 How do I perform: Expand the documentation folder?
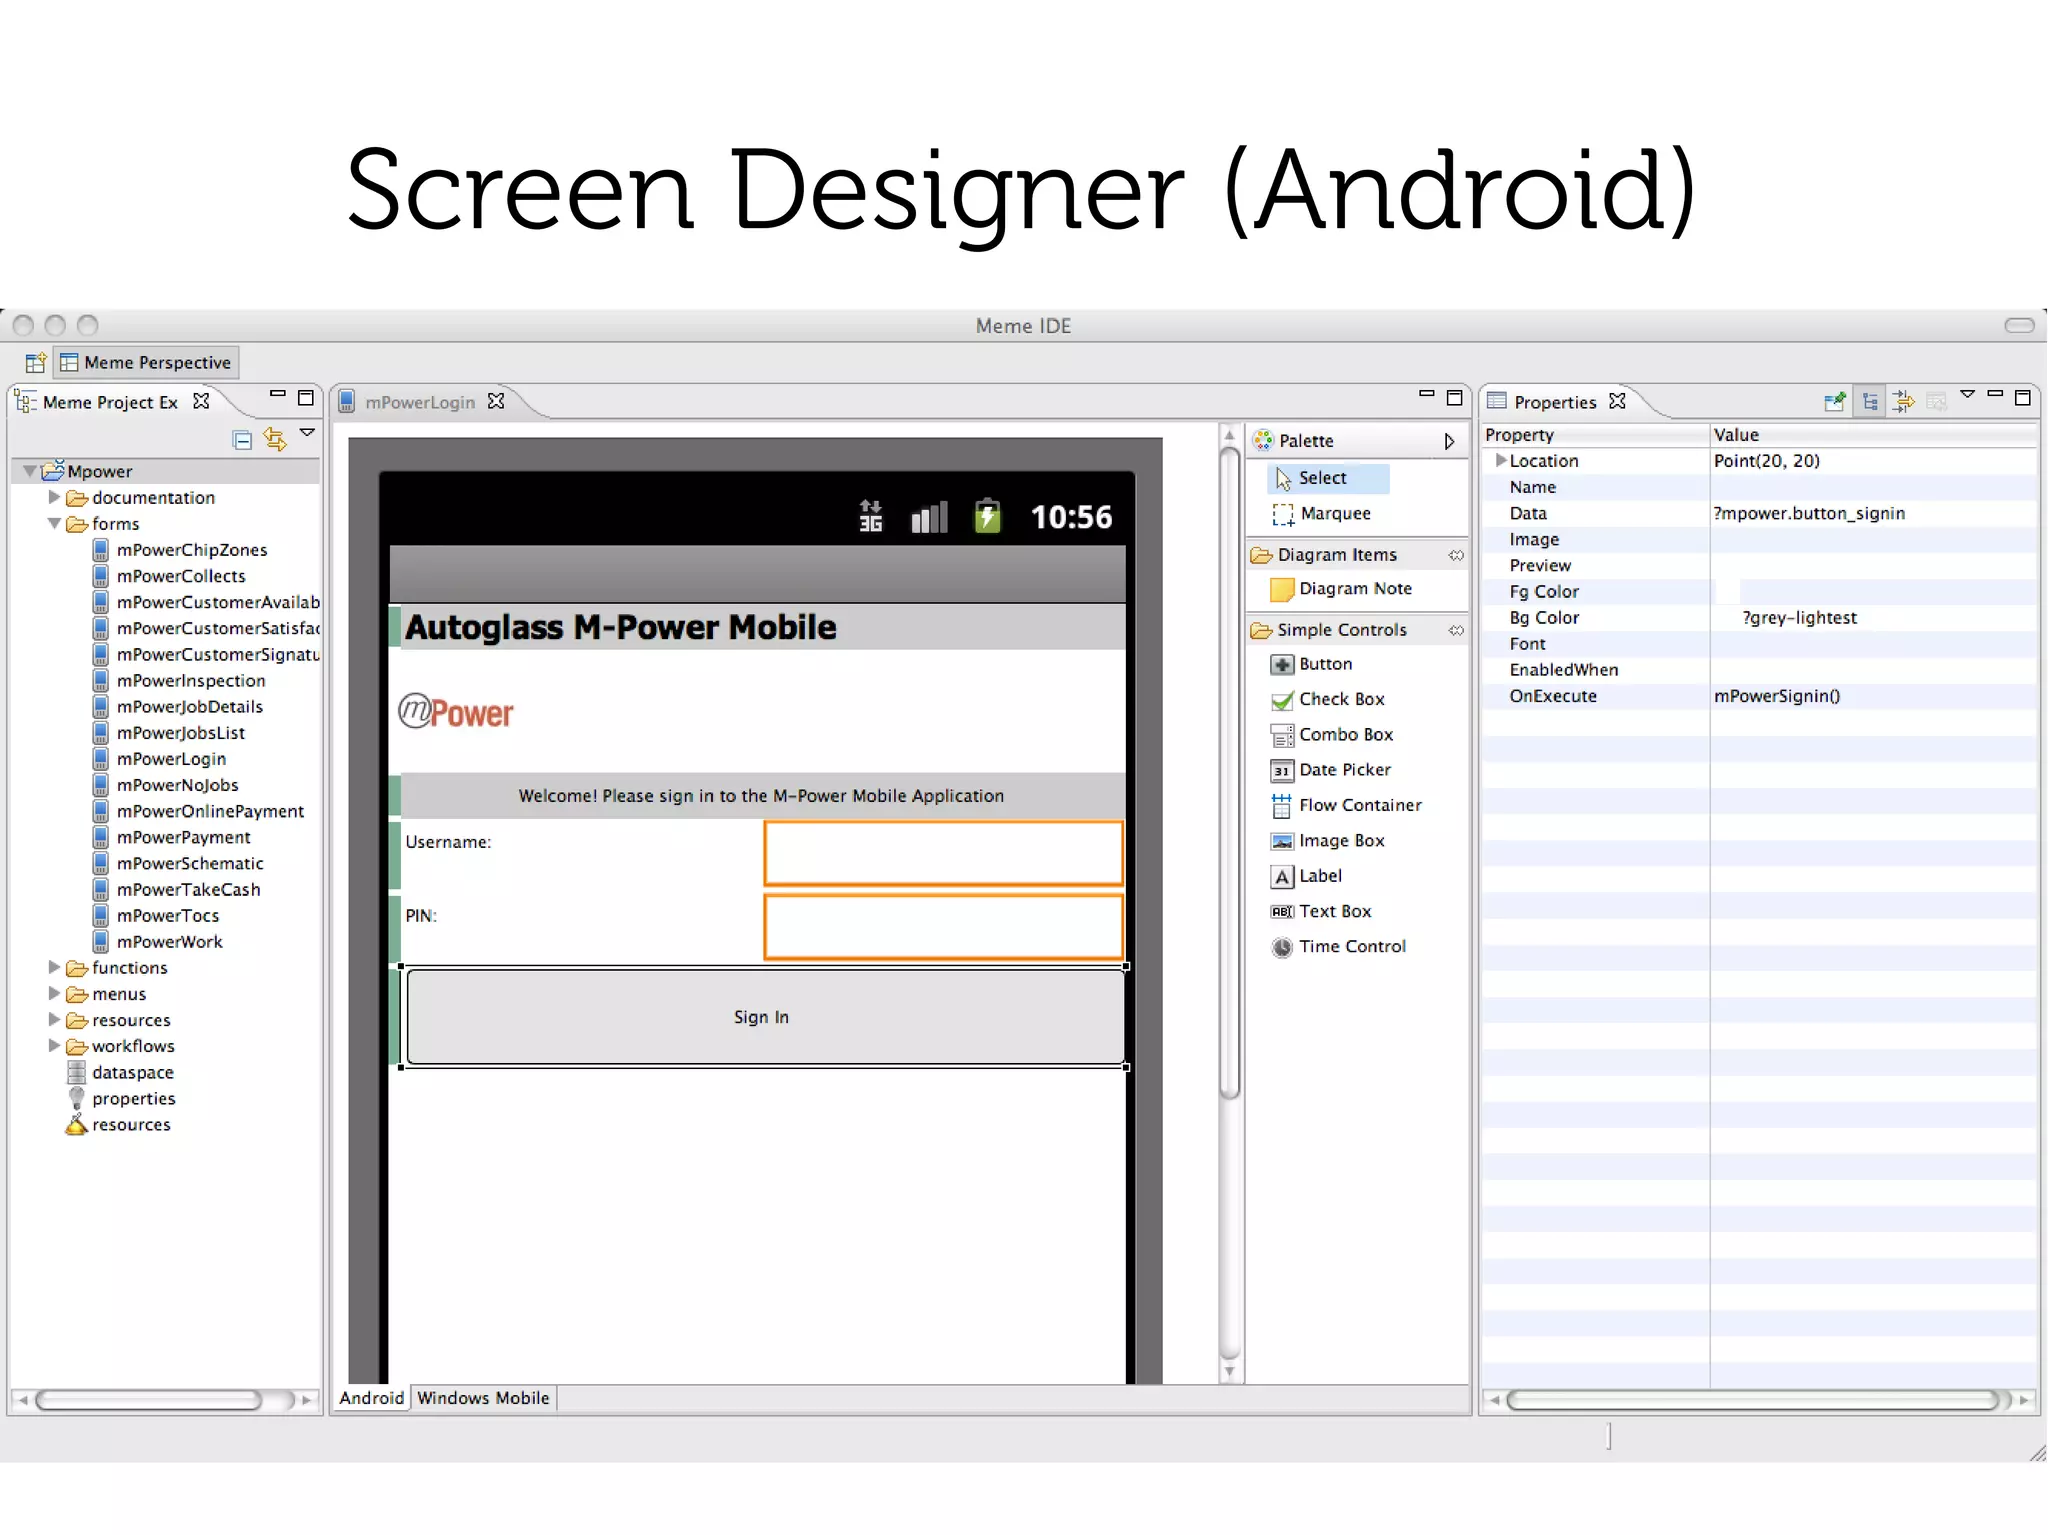pyautogui.click(x=54, y=497)
